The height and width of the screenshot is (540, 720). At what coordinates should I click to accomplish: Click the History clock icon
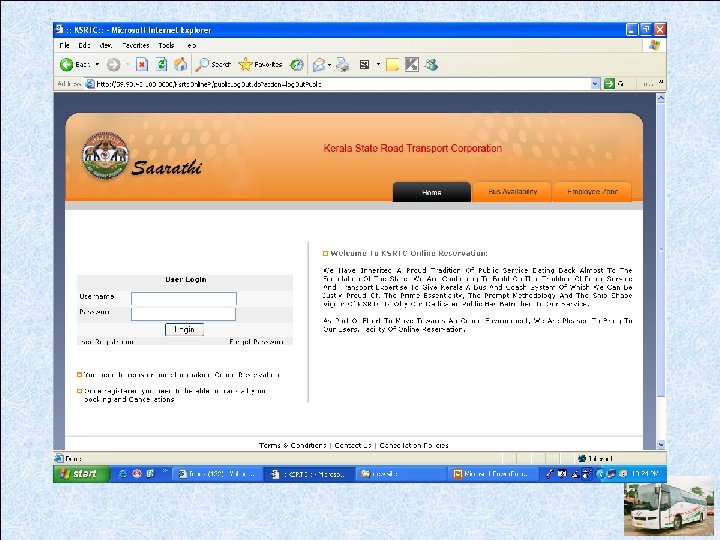(297, 65)
